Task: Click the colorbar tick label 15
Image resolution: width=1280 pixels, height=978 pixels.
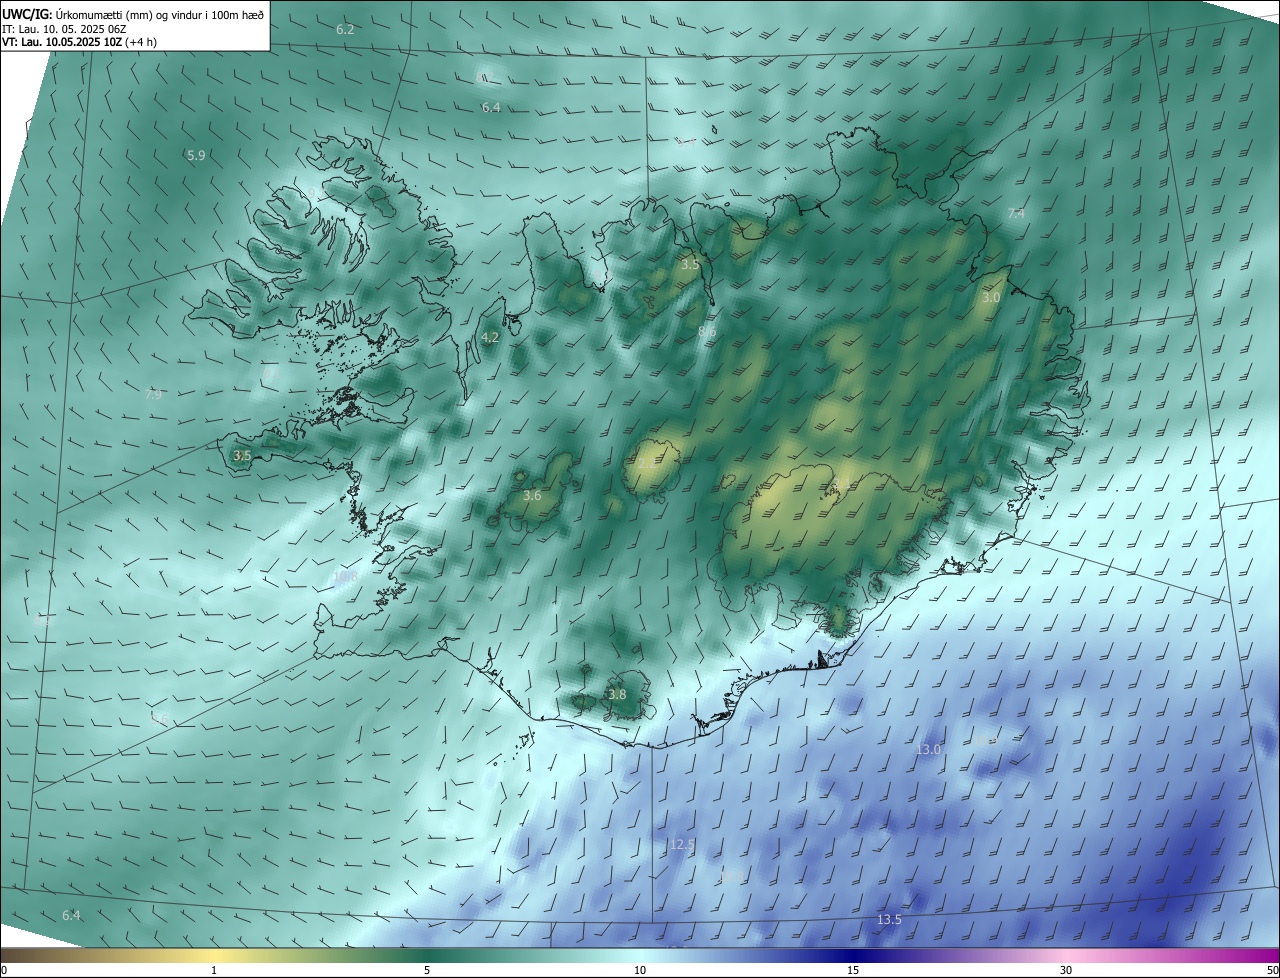Action: point(853,970)
